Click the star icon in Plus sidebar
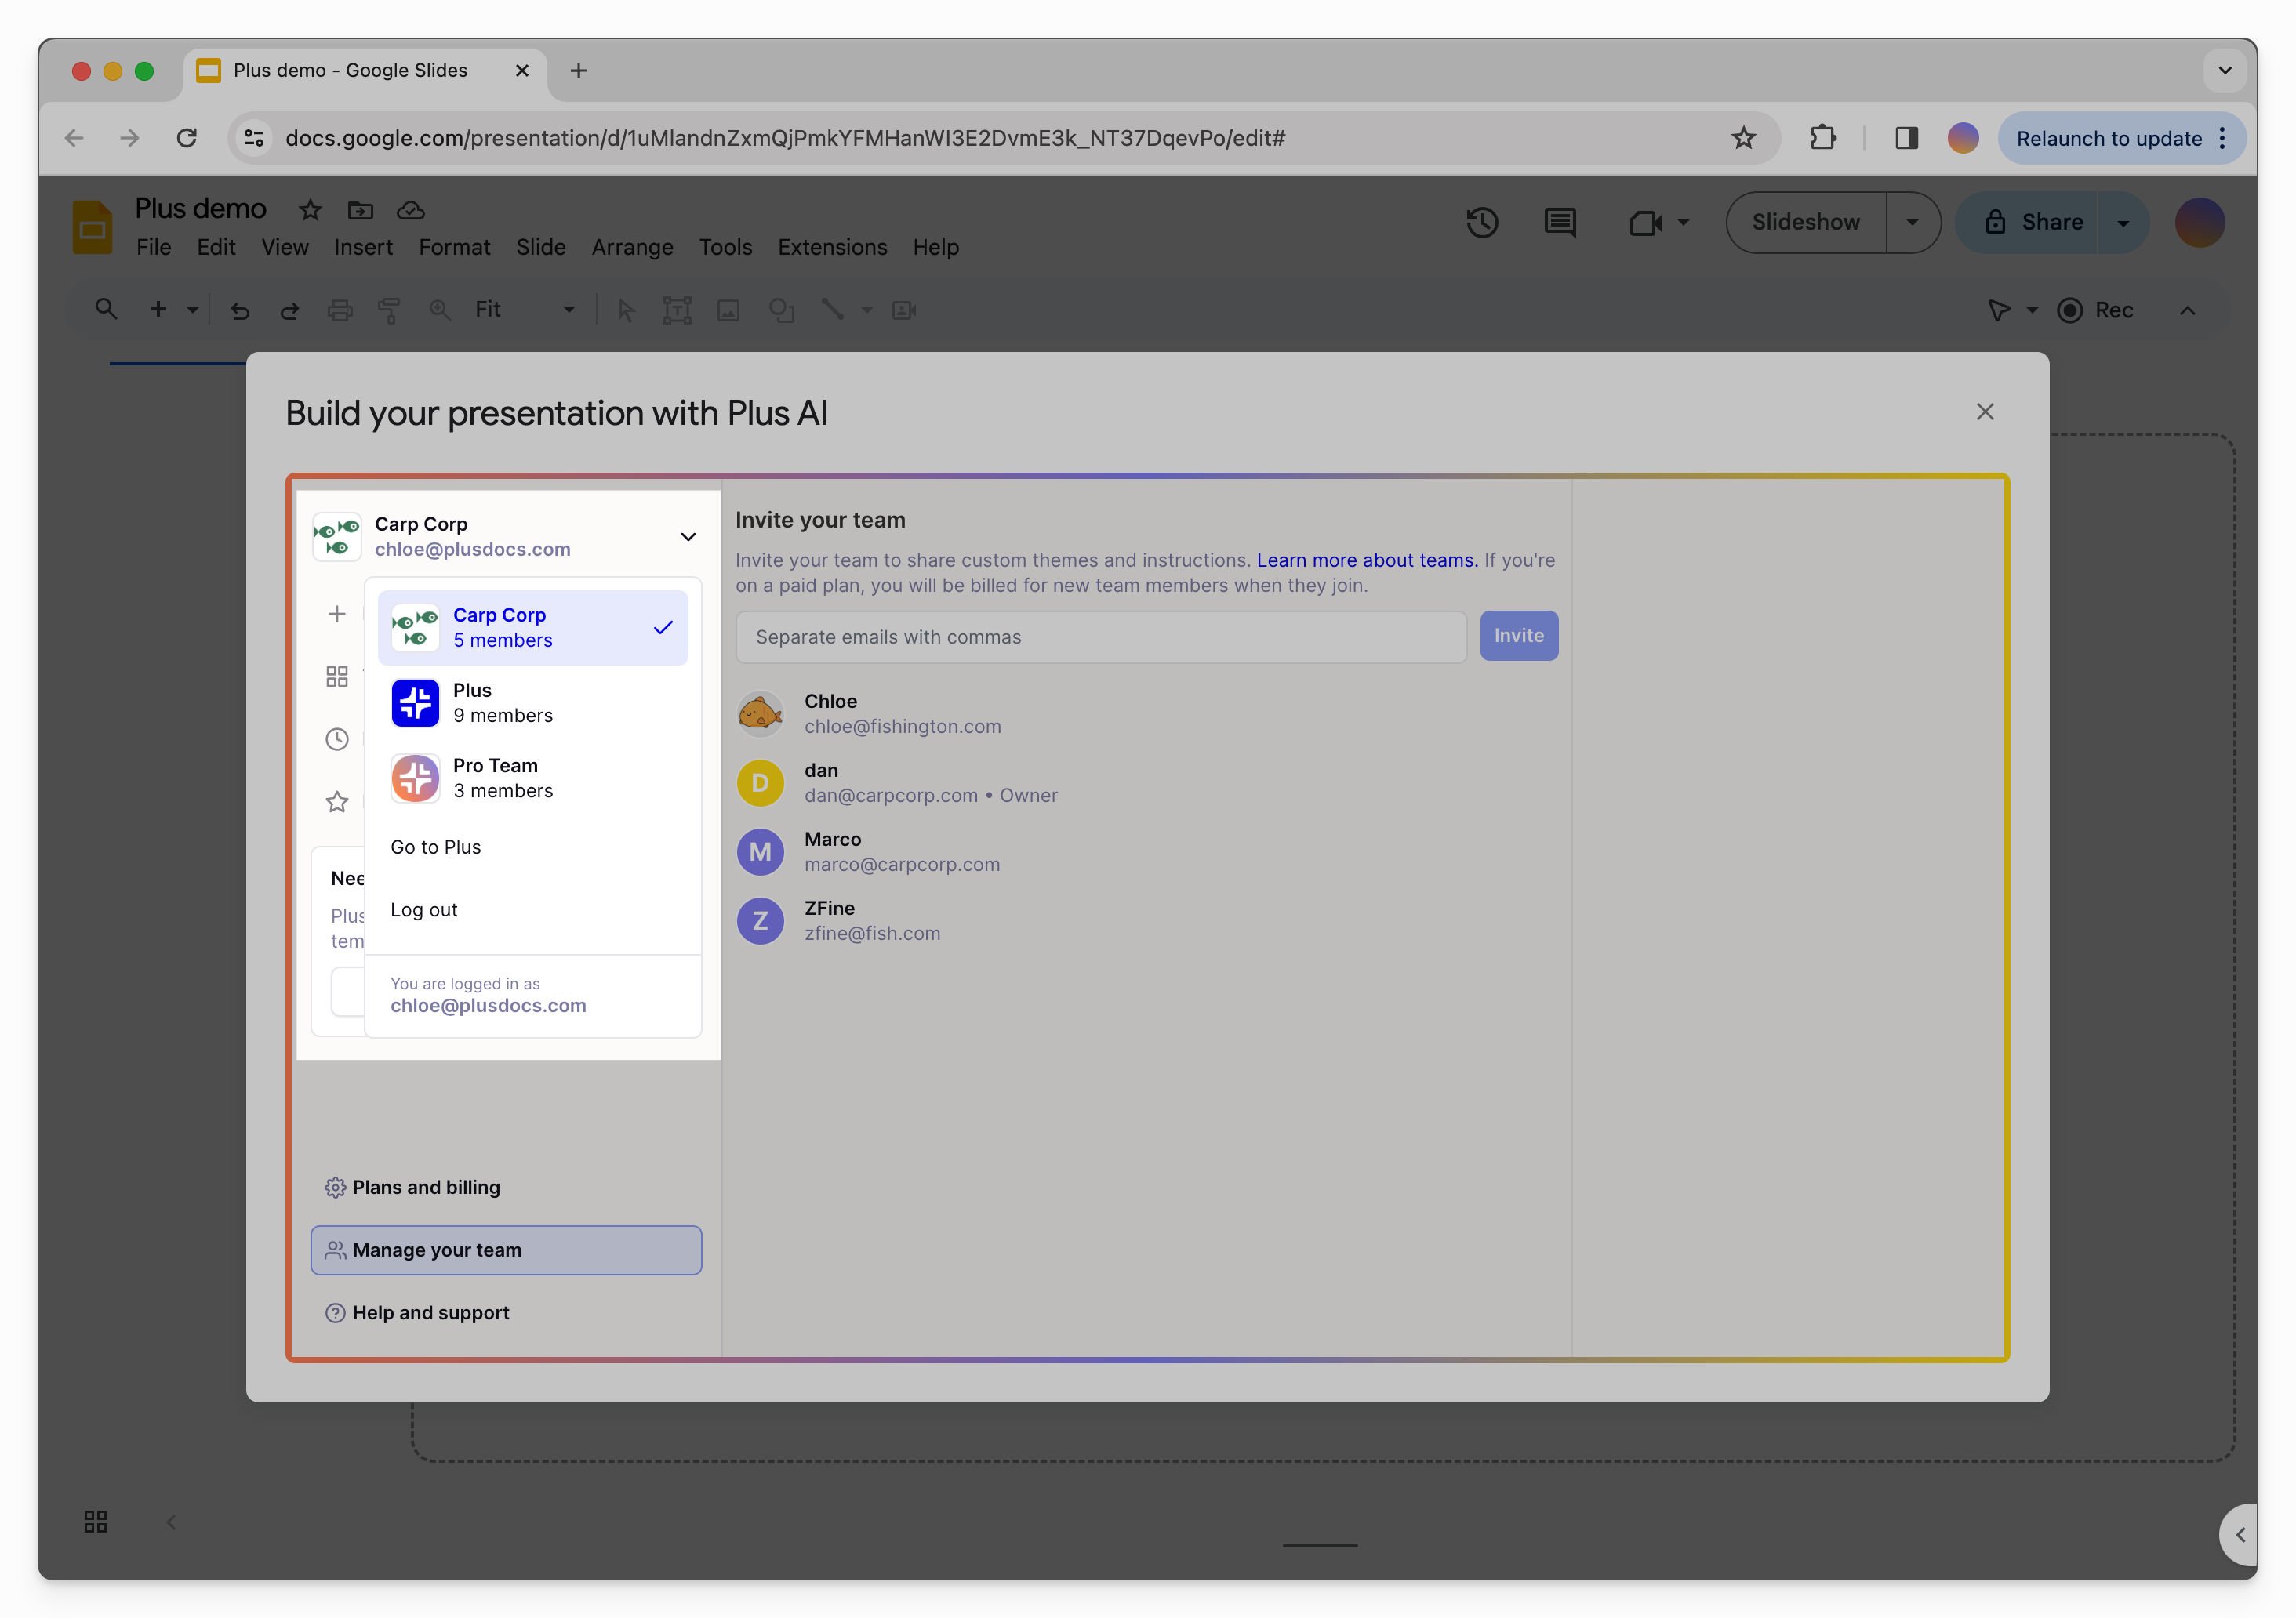Viewport: 2296px width, 1618px height. click(x=337, y=802)
